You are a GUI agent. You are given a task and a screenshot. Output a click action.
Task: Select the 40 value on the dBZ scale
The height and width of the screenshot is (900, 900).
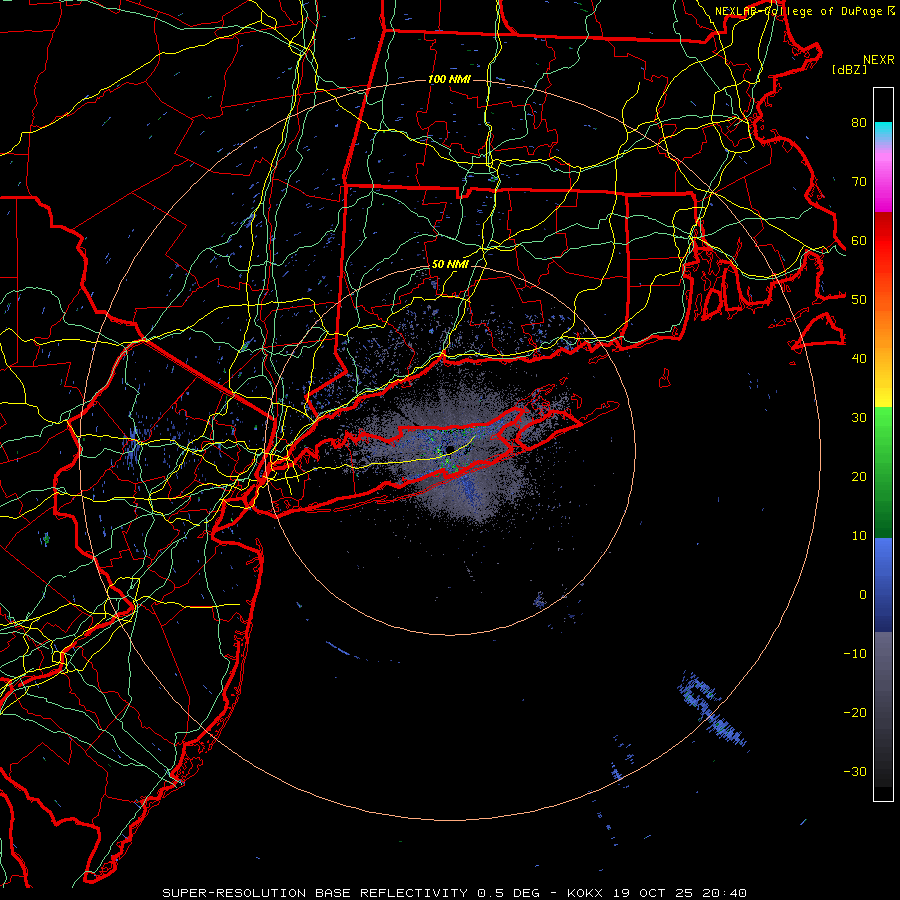(x=859, y=359)
